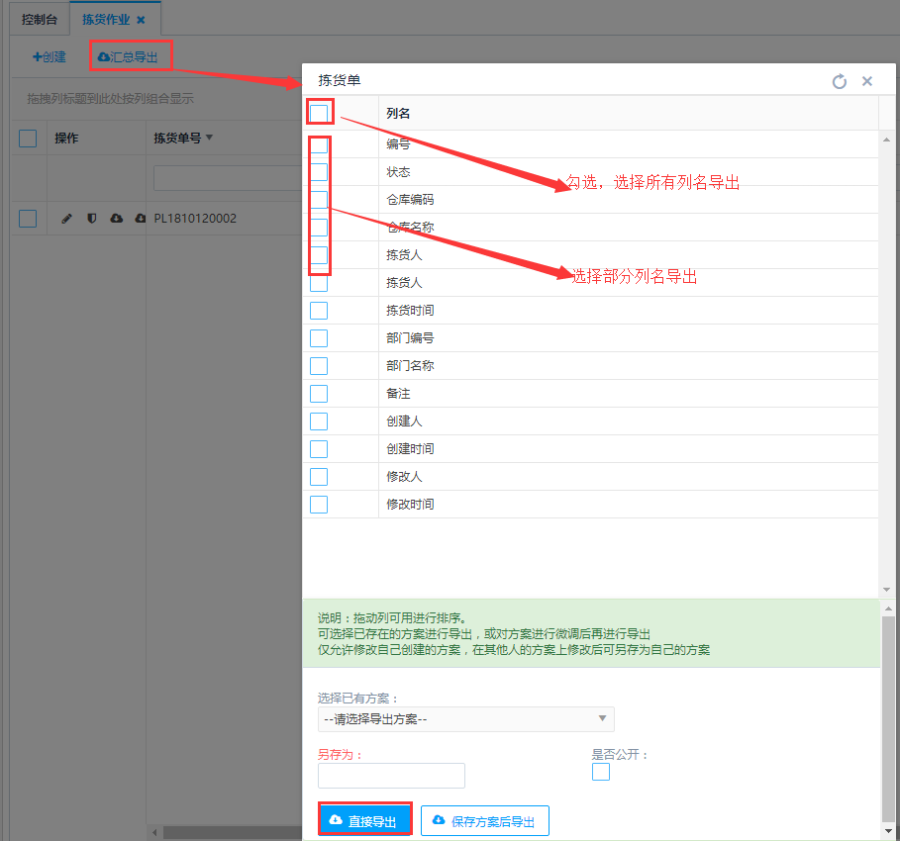Click the 直接导出 button
The width and height of the screenshot is (900, 841).
pyautogui.click(x=364, y=821)
